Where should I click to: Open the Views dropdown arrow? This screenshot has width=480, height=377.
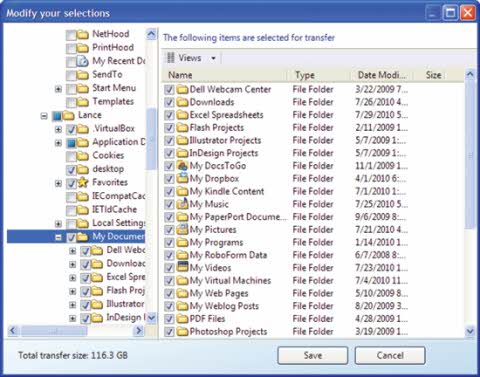(x=213, y=58)
